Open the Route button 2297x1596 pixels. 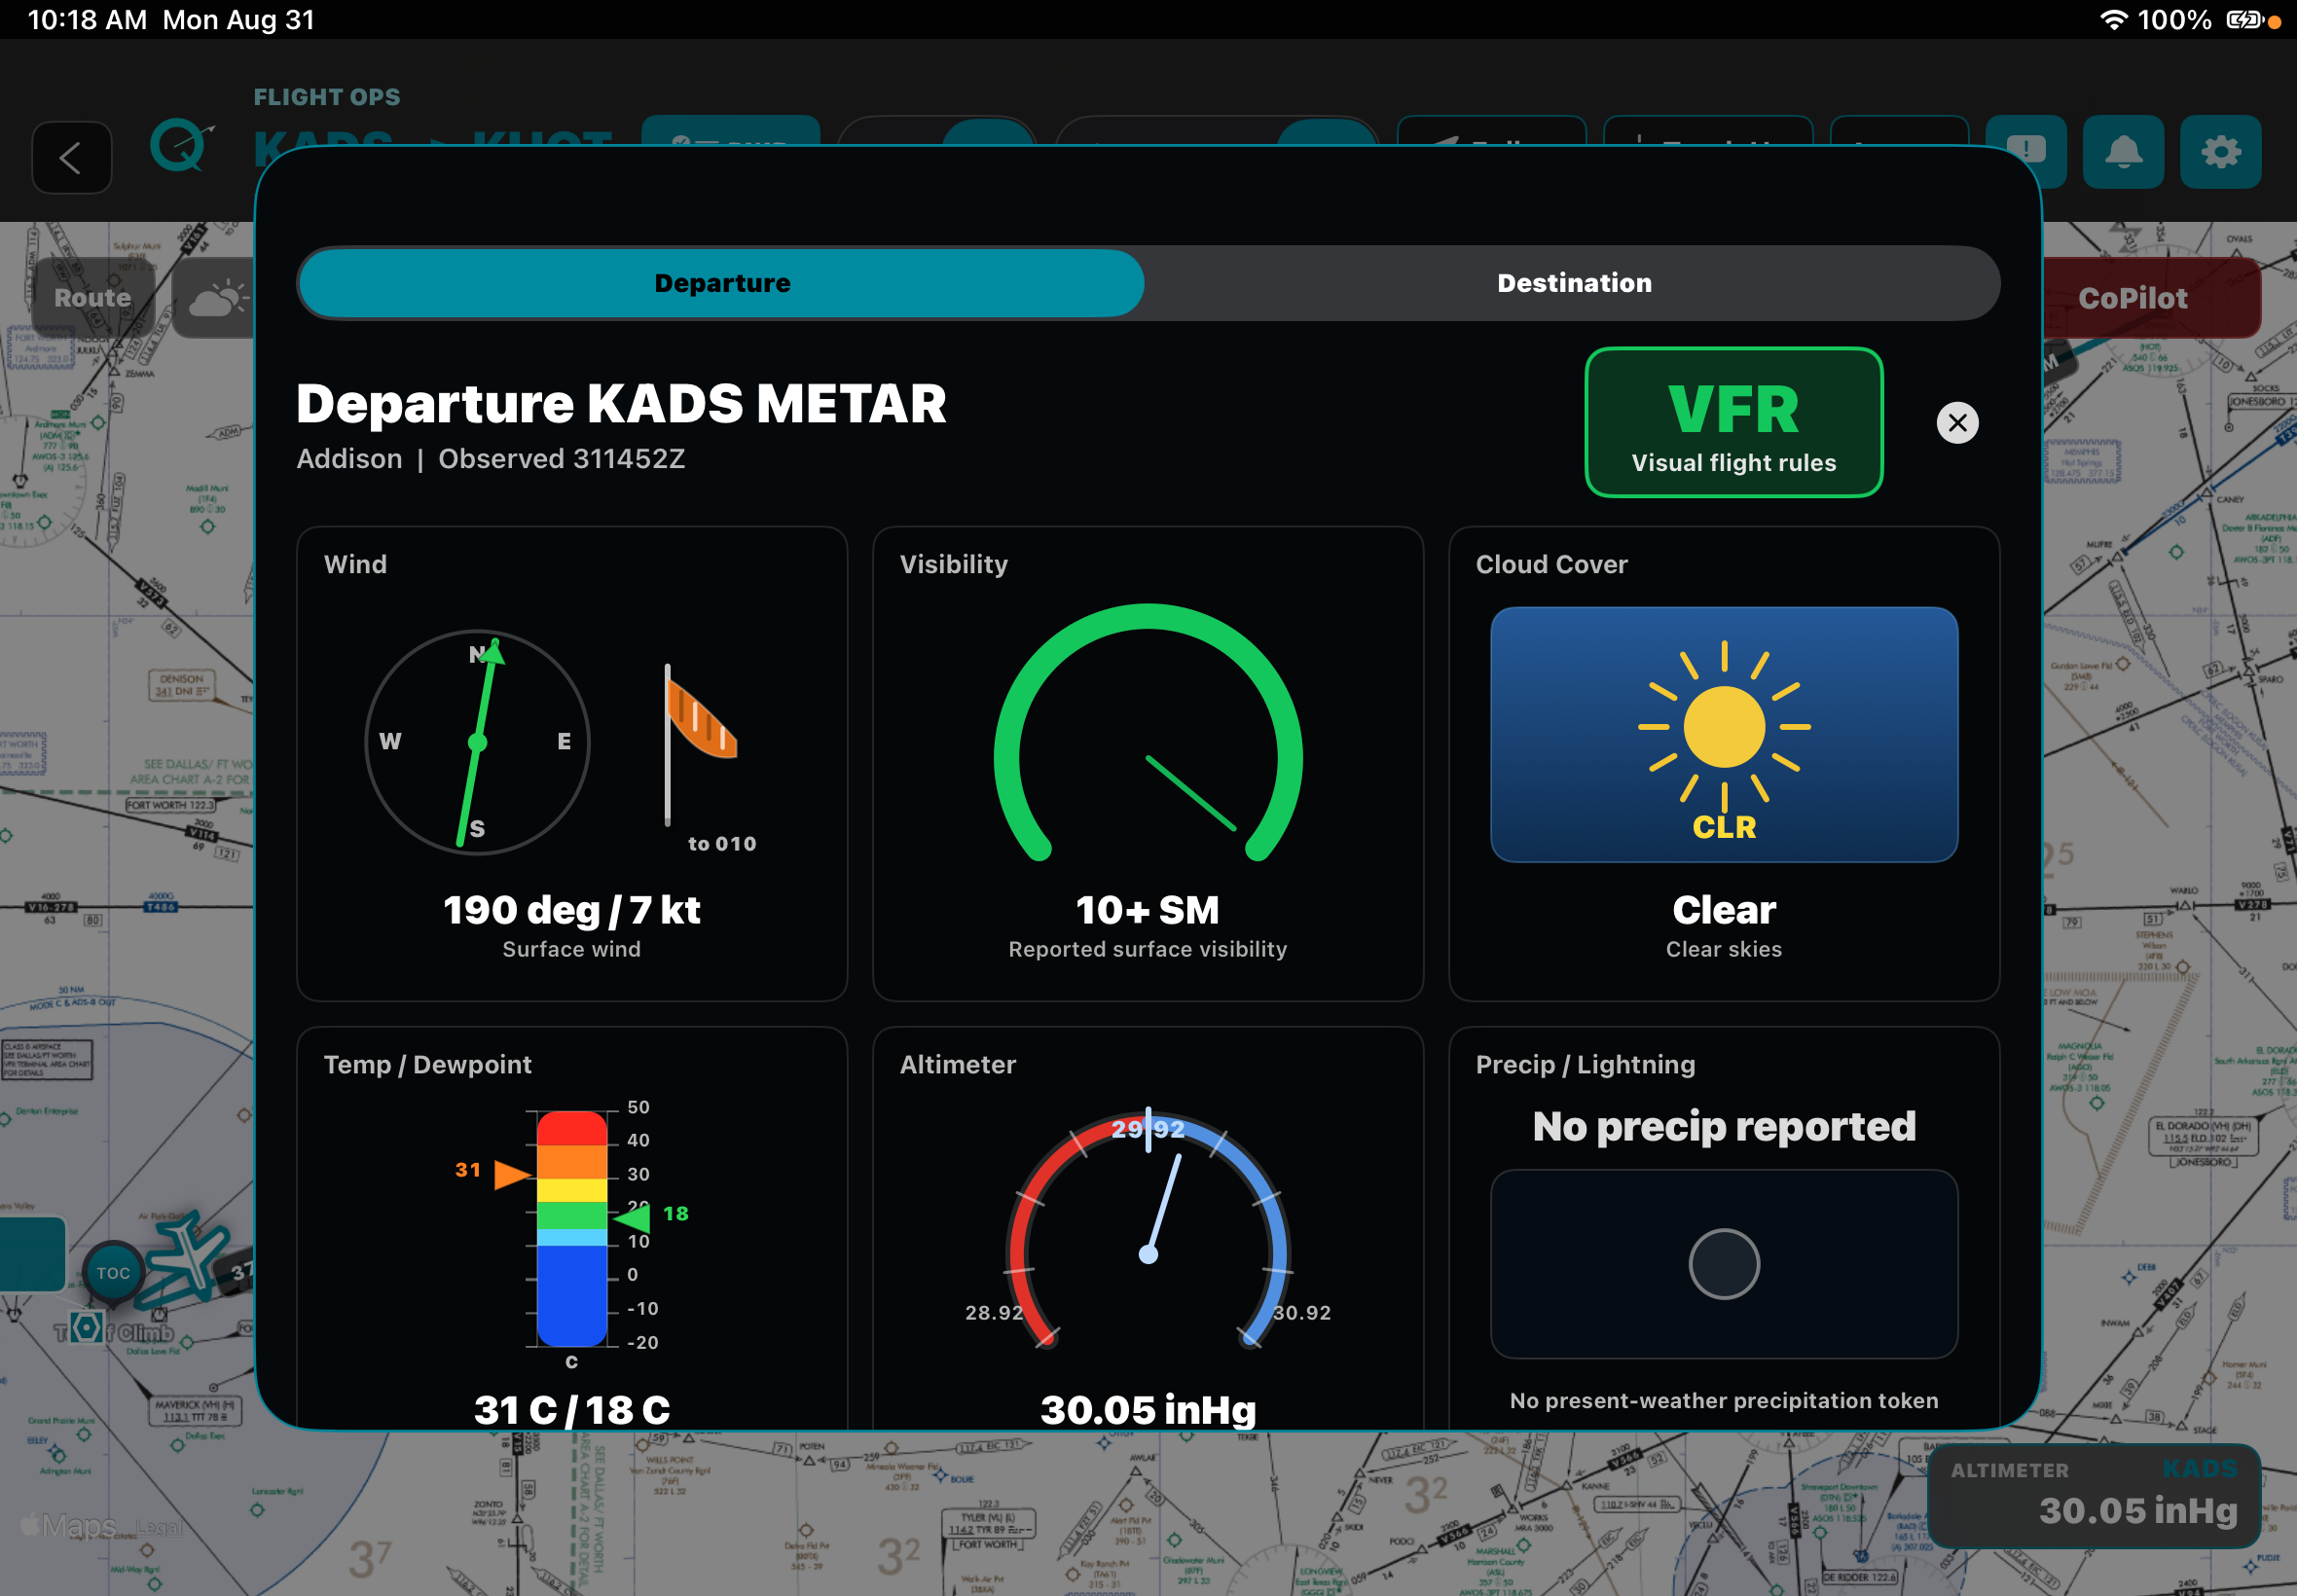tap(92, 298)
